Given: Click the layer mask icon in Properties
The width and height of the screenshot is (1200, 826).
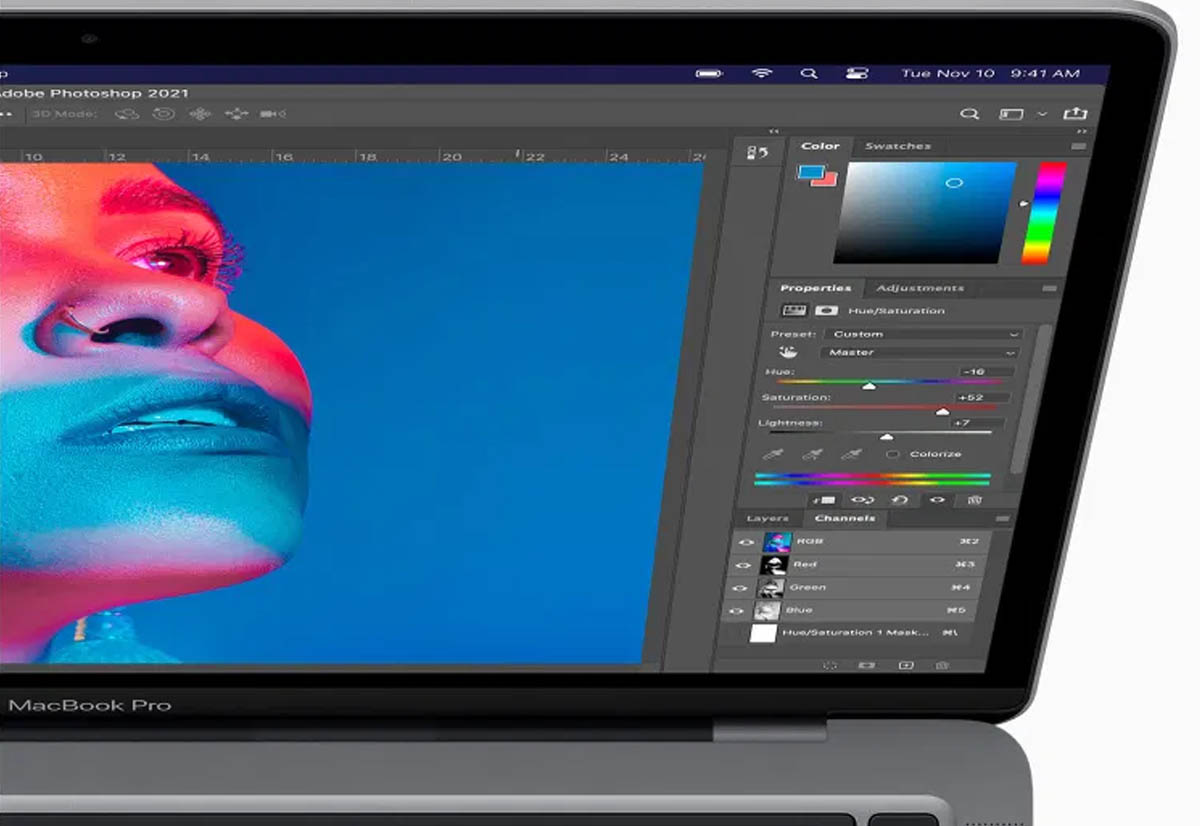Looking at the screenshot, I should tap(827, 311).
